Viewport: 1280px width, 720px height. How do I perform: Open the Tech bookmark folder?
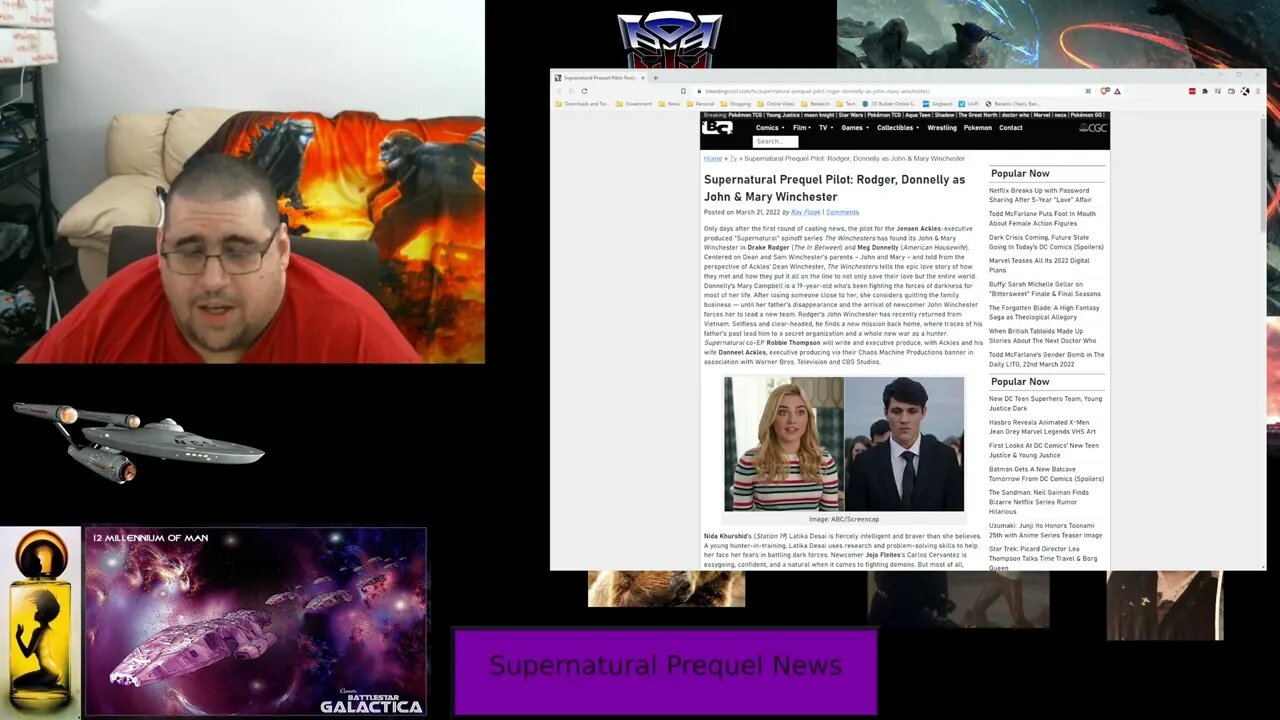click(846, 104)
